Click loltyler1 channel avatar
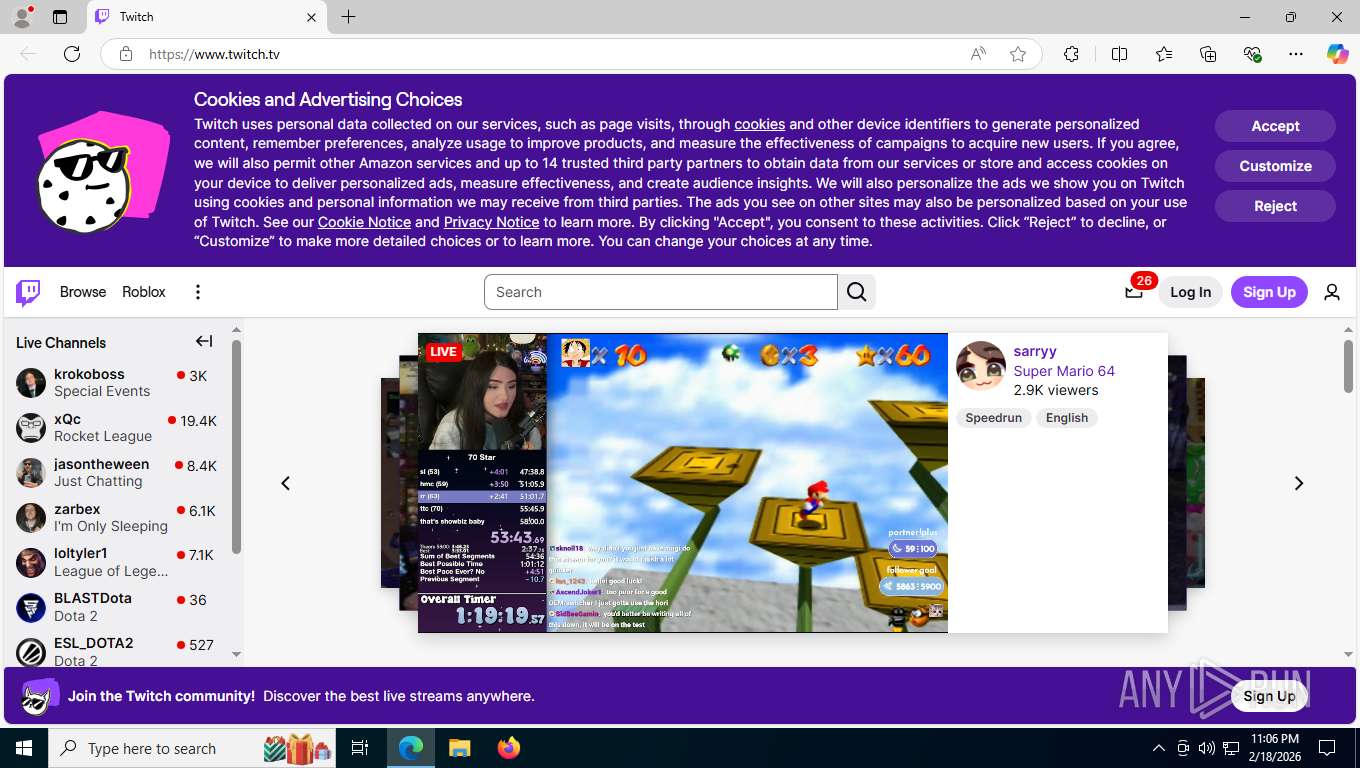Image resolution: width=1360 pixels, height=768 pixels. pyautogui.click(x=31, y=563)
